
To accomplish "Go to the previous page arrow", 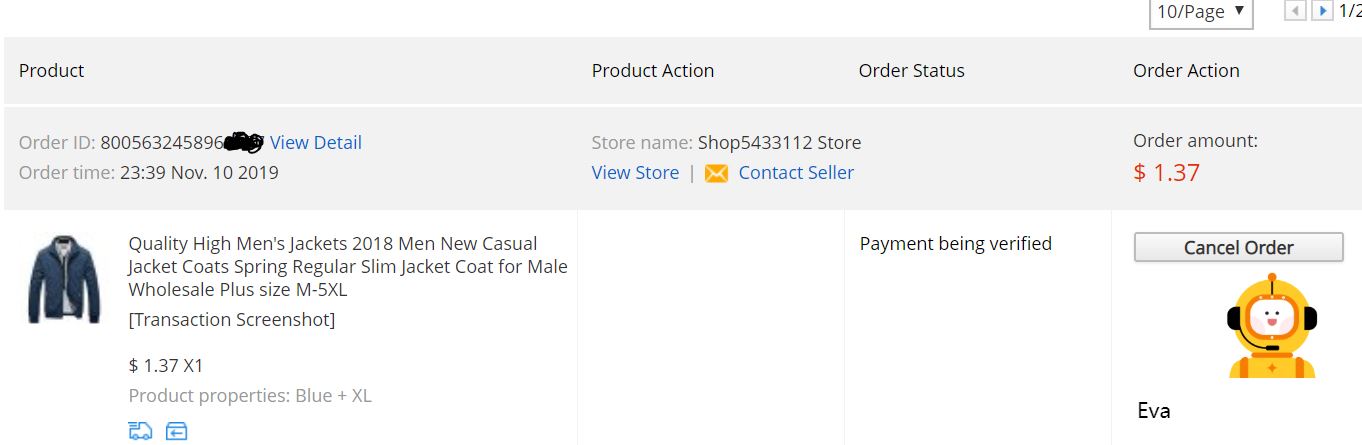I will tap(1296, 11).
